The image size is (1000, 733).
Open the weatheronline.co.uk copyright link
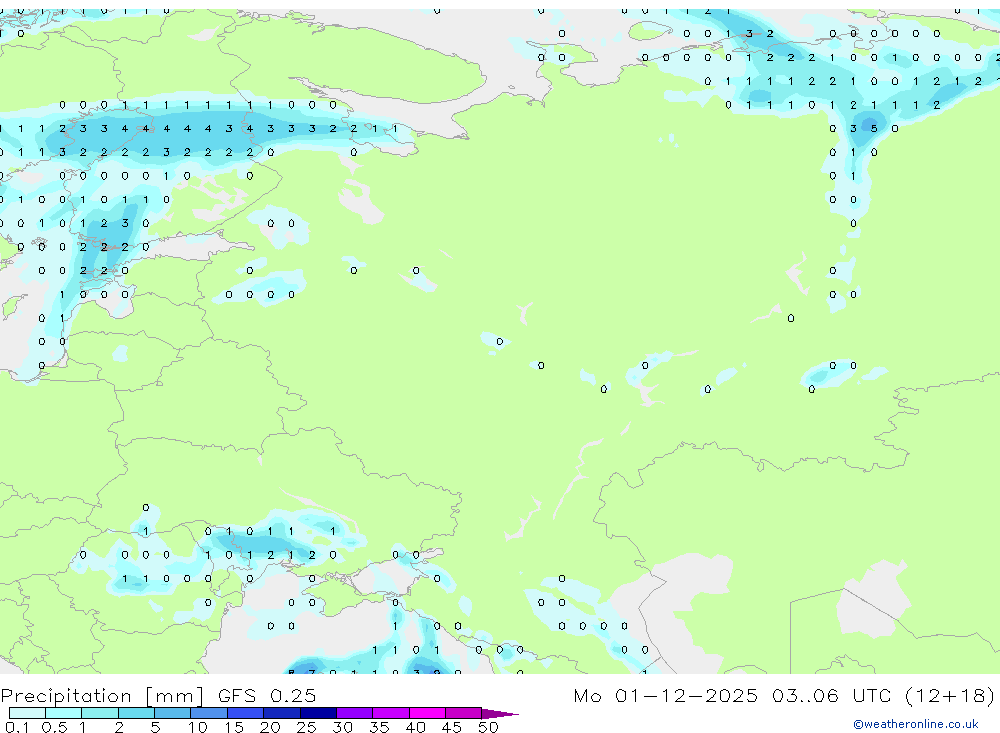click(x=915, y=724)
